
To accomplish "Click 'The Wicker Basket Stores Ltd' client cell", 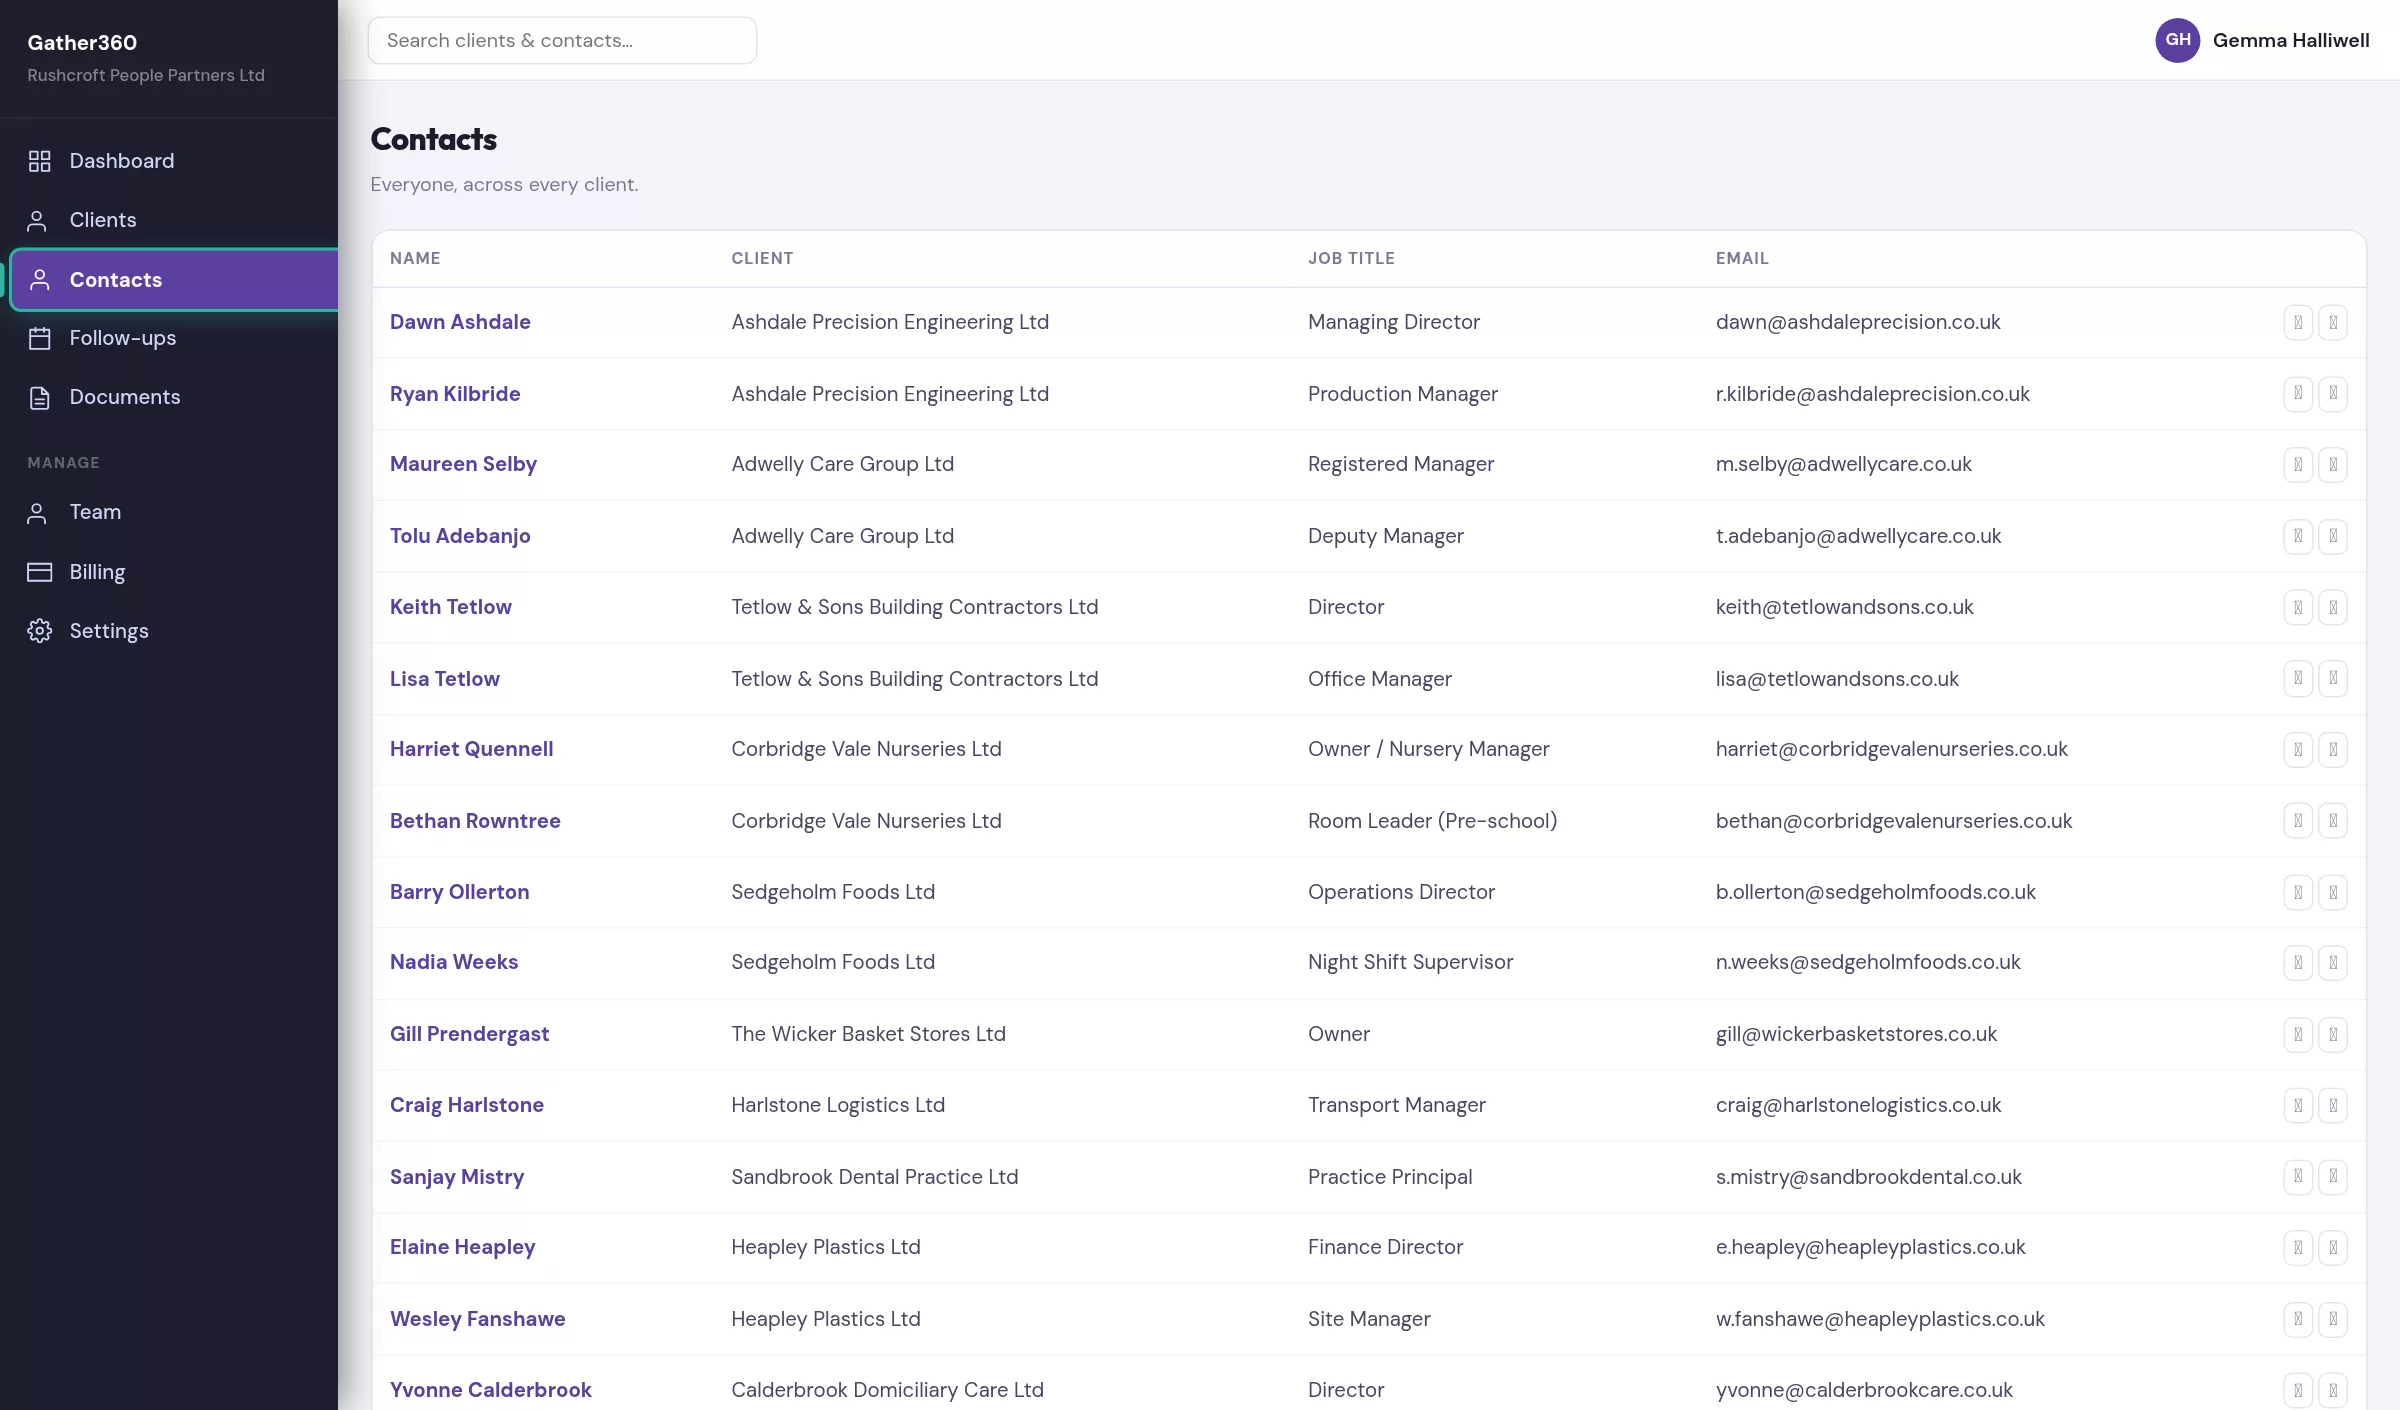I will pyautogui.click(x=868, y=1034).
